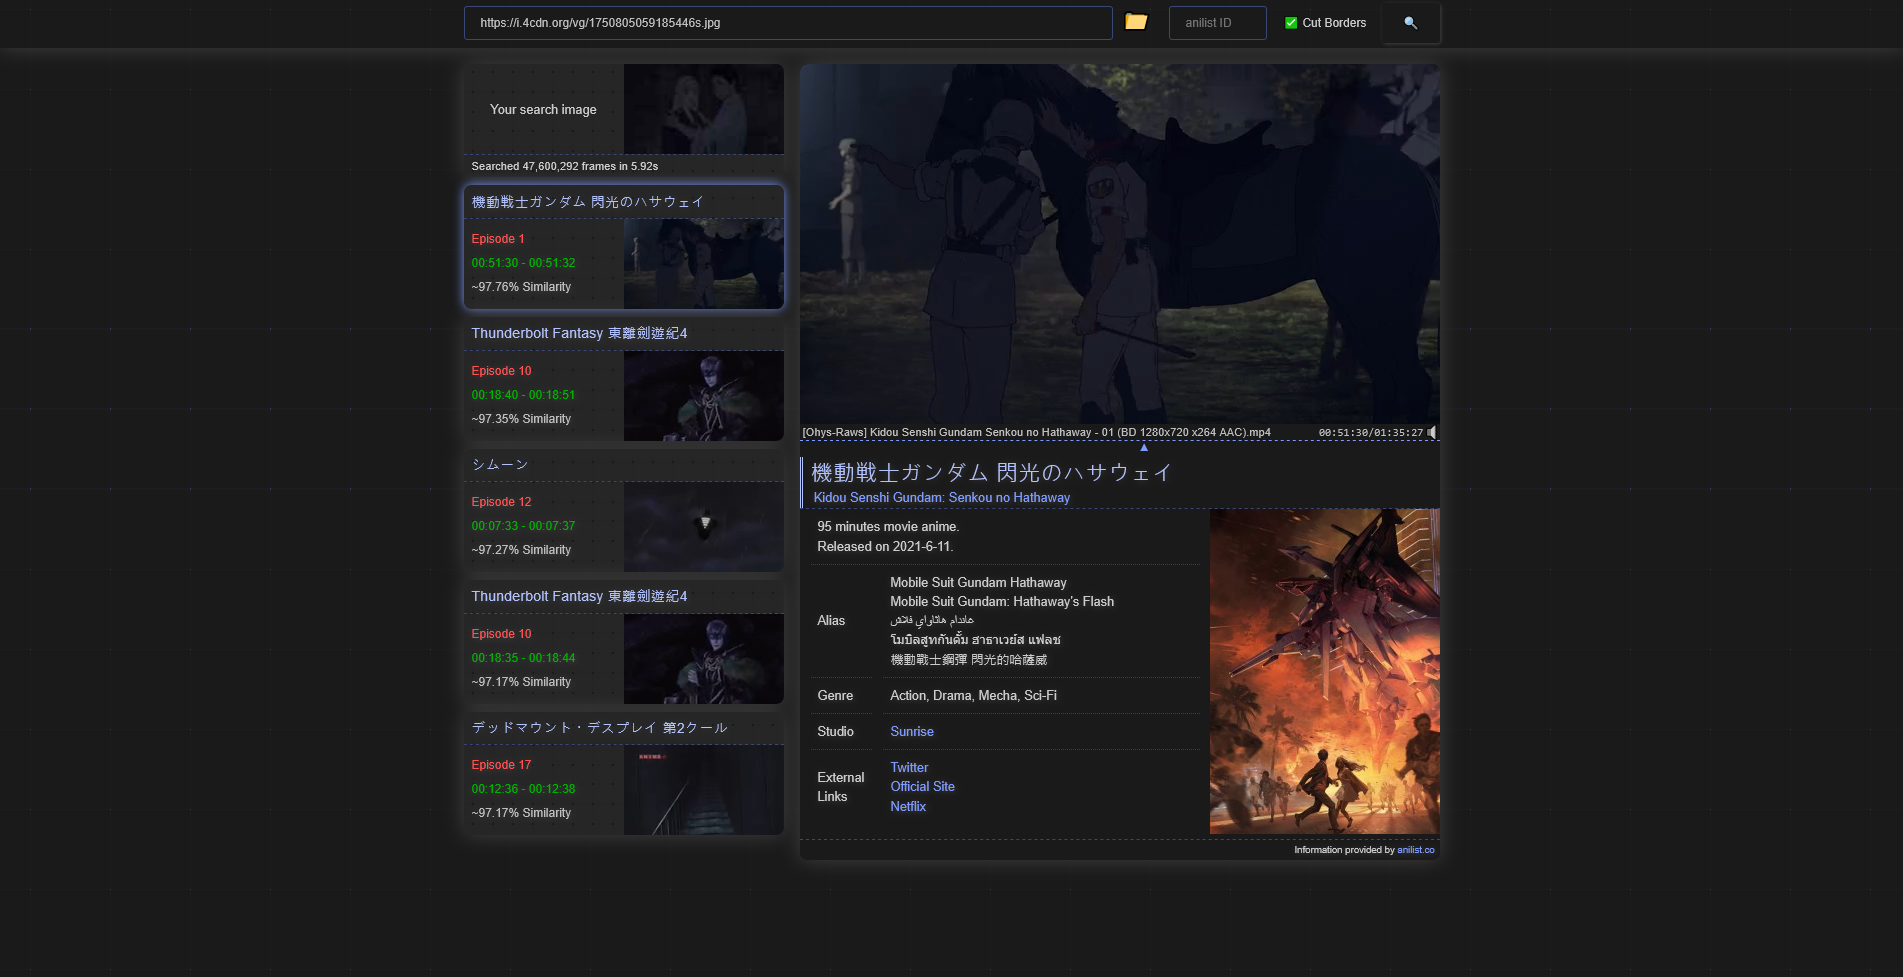
Task: Open the anilist.co attribution link
Action: tap(1416, 850)
